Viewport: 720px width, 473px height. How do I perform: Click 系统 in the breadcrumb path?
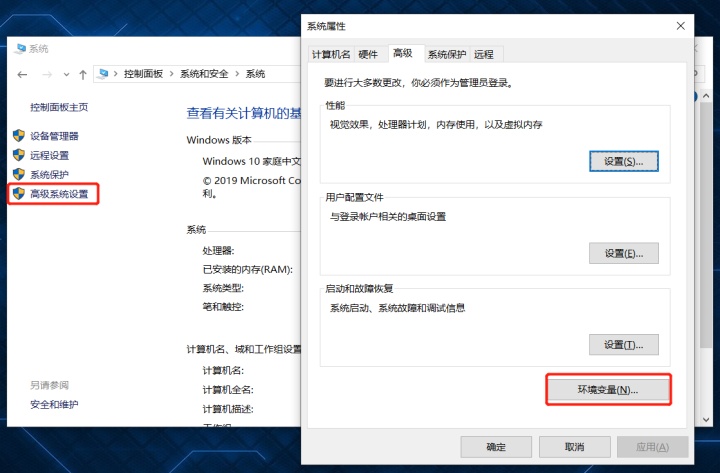pos(255,74)
